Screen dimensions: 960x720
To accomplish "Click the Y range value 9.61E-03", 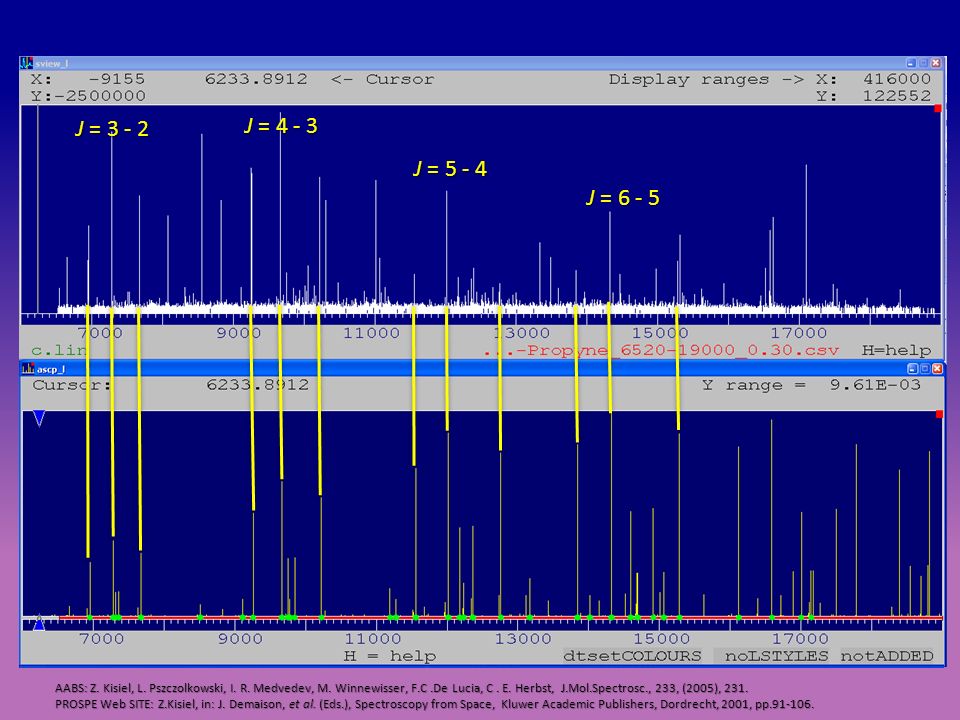I will click(x=875, y=384).
